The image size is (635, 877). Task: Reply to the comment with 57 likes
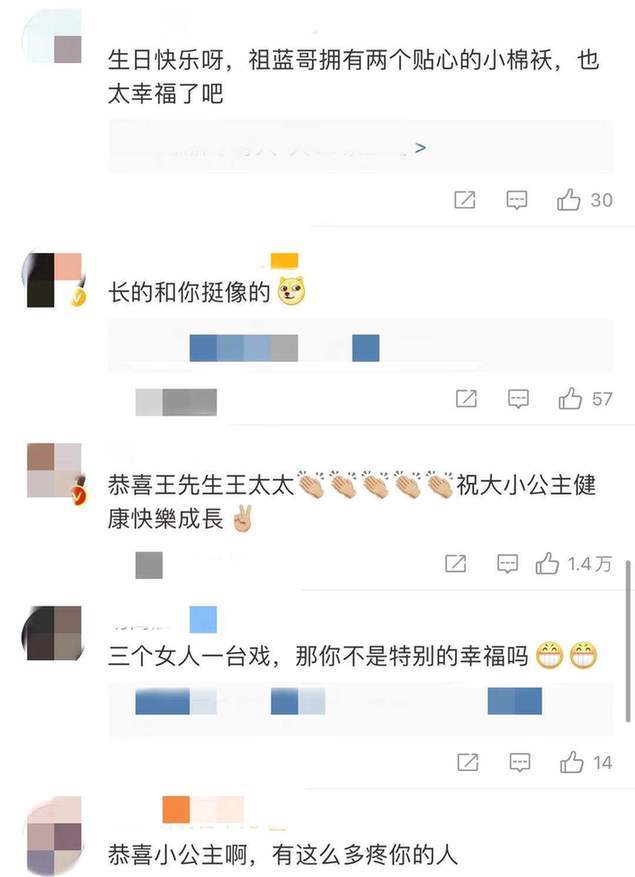[518, 398]
